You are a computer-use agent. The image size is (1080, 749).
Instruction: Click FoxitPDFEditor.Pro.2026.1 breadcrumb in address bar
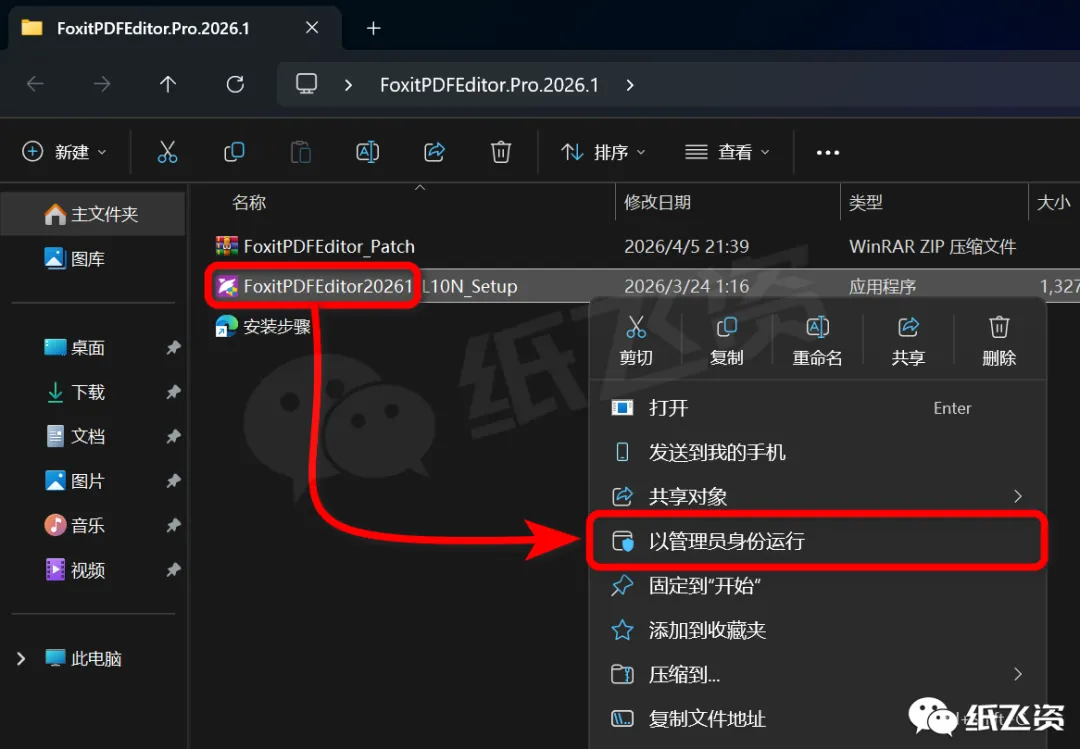[489, 85]
